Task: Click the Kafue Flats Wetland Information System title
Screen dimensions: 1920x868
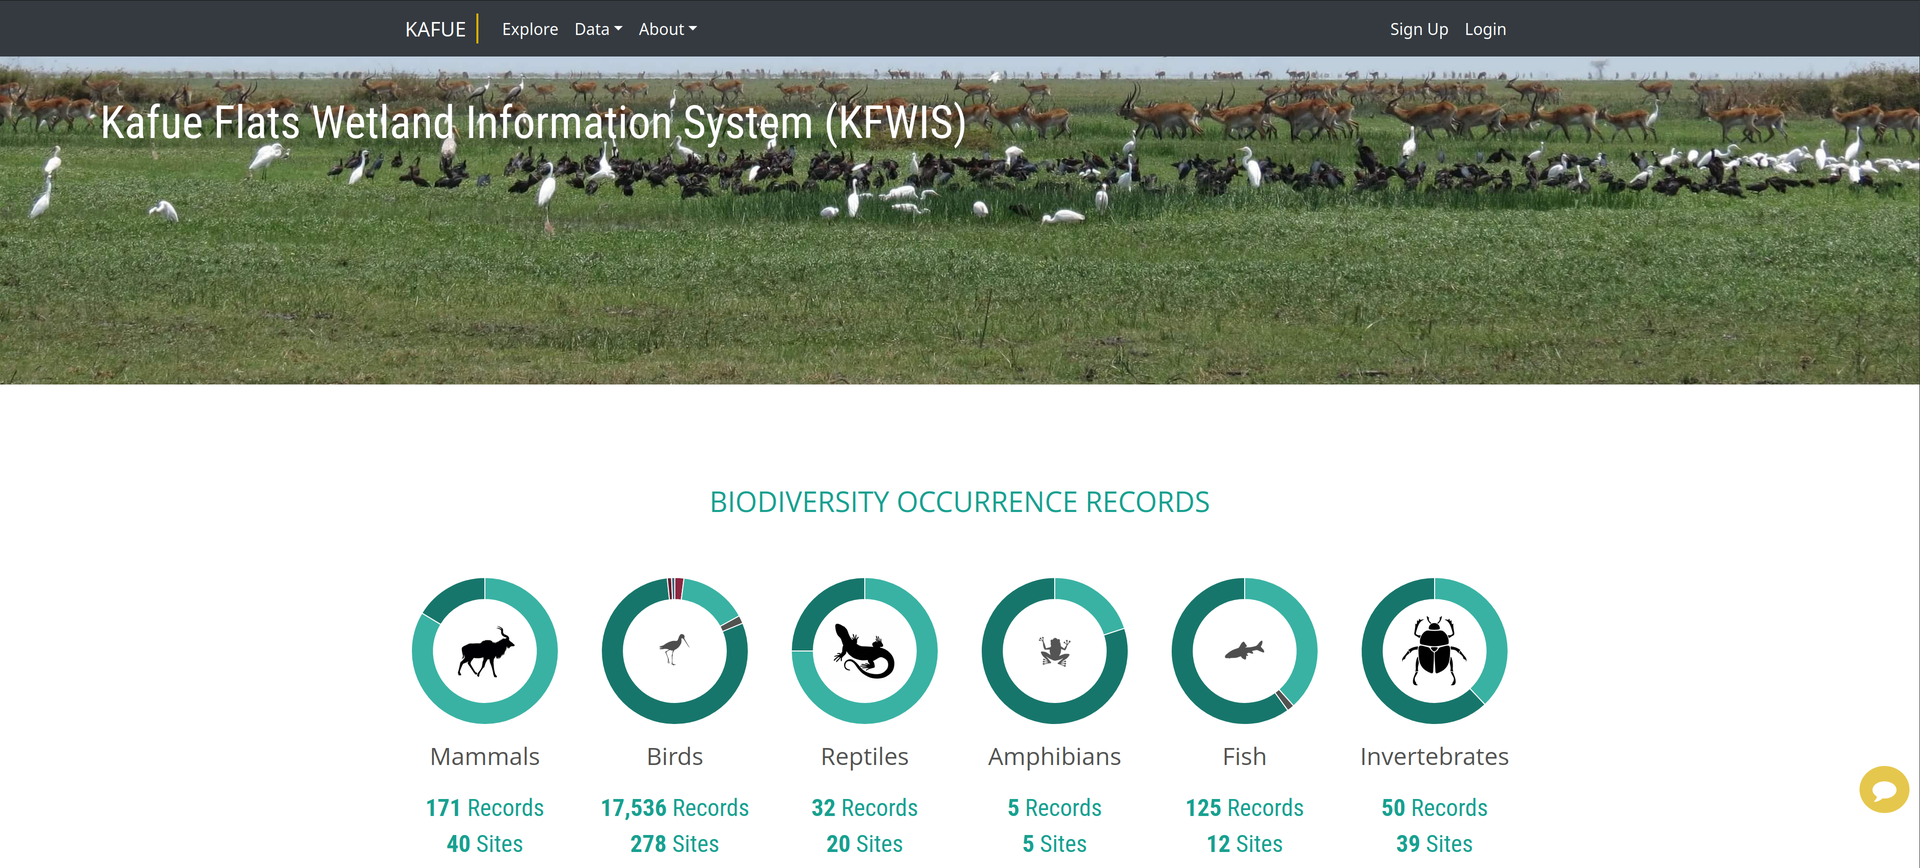Action: [533, 123]
